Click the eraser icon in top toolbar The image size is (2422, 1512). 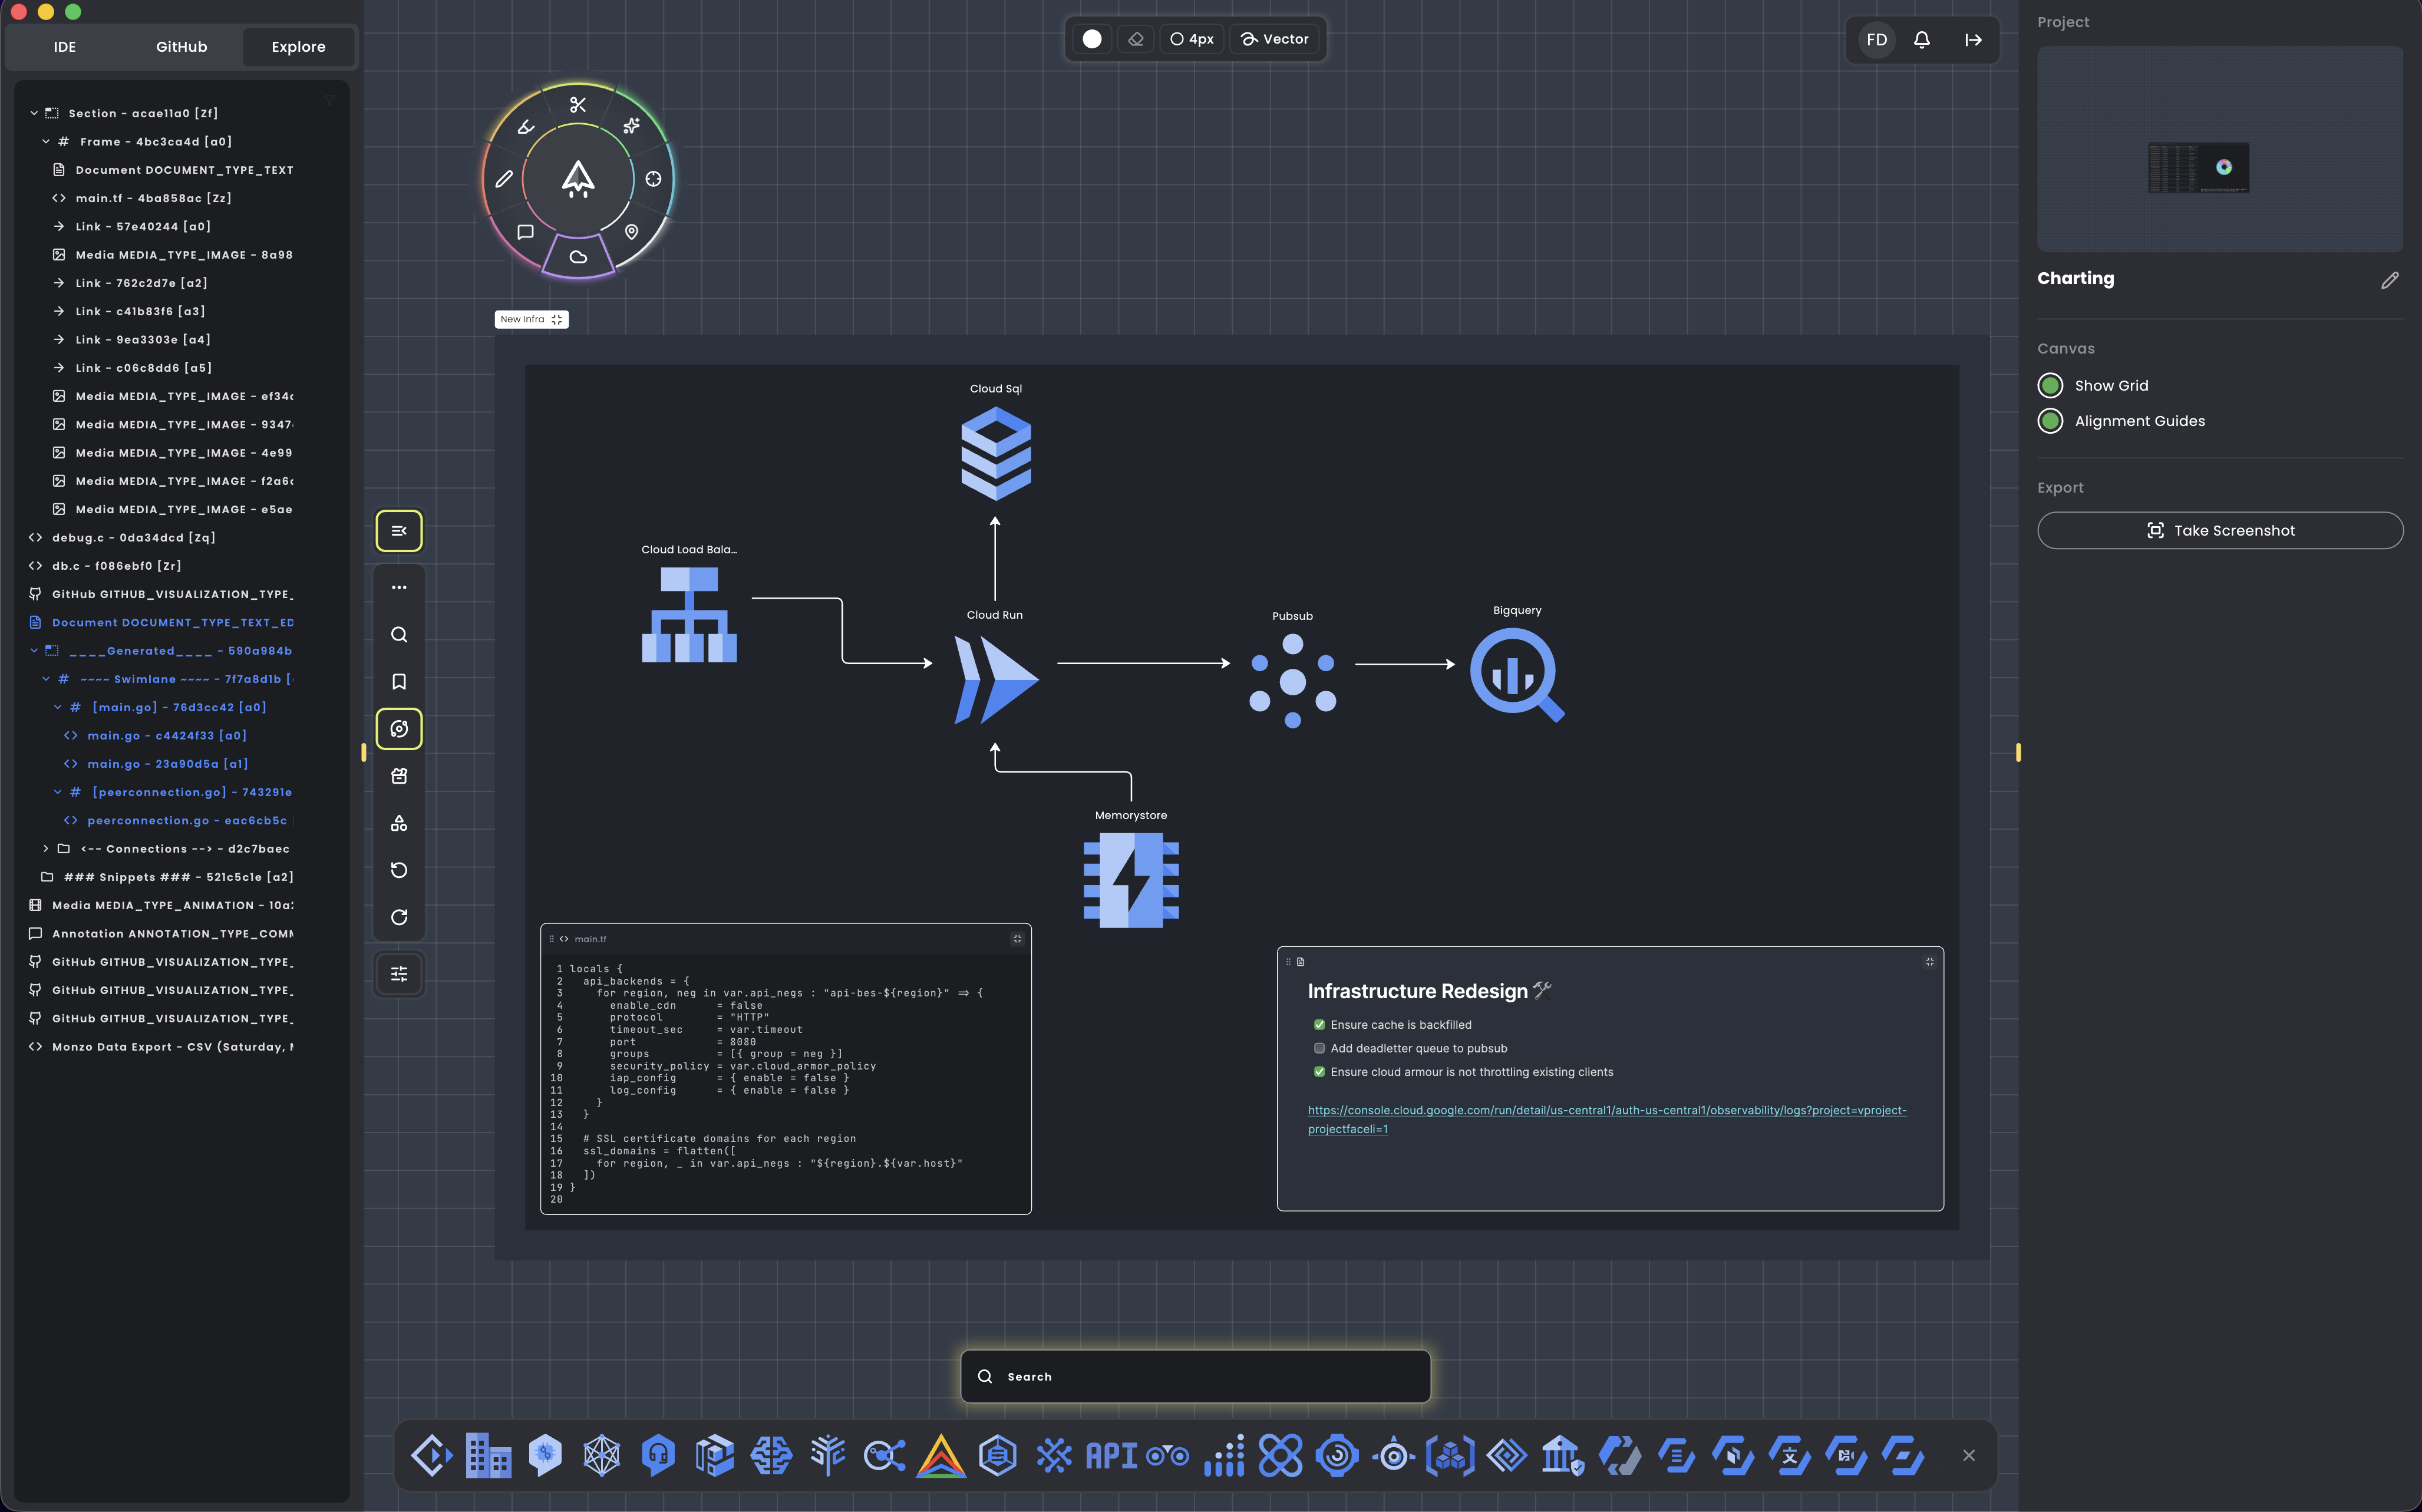[1135, 39]
